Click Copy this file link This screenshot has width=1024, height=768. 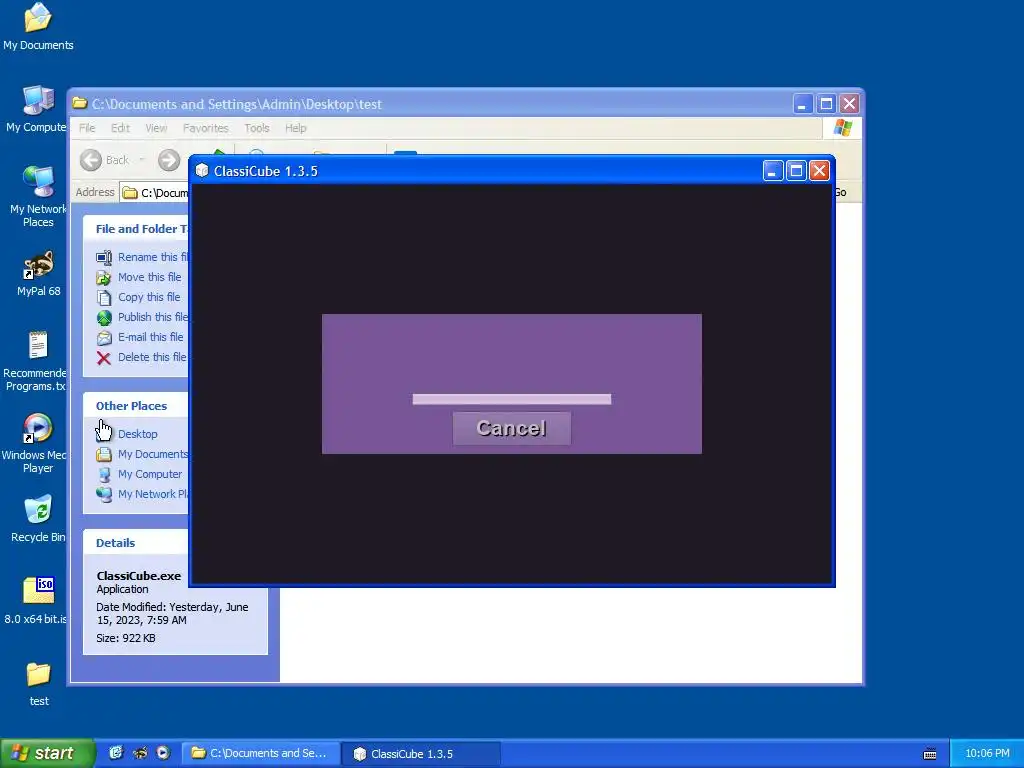[149, 297]
